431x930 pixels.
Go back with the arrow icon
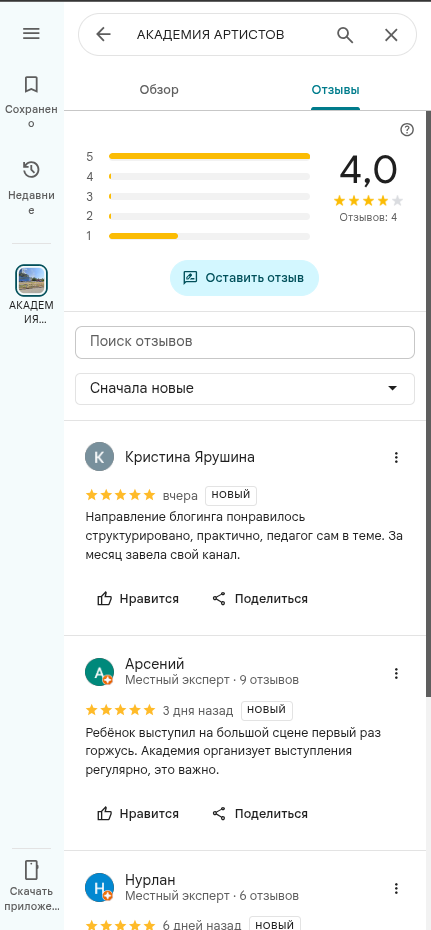(103, 35)
